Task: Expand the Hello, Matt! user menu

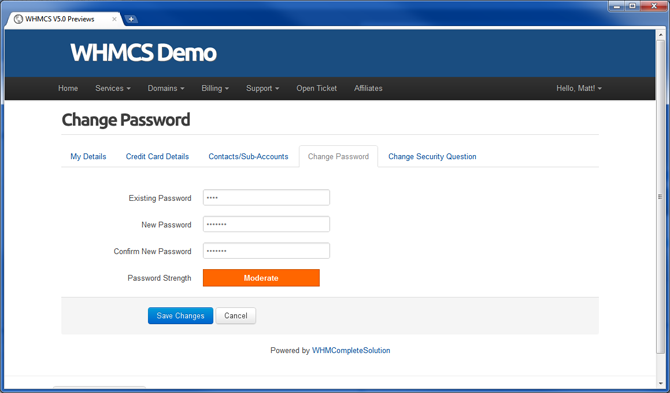Action: [579, 88]
